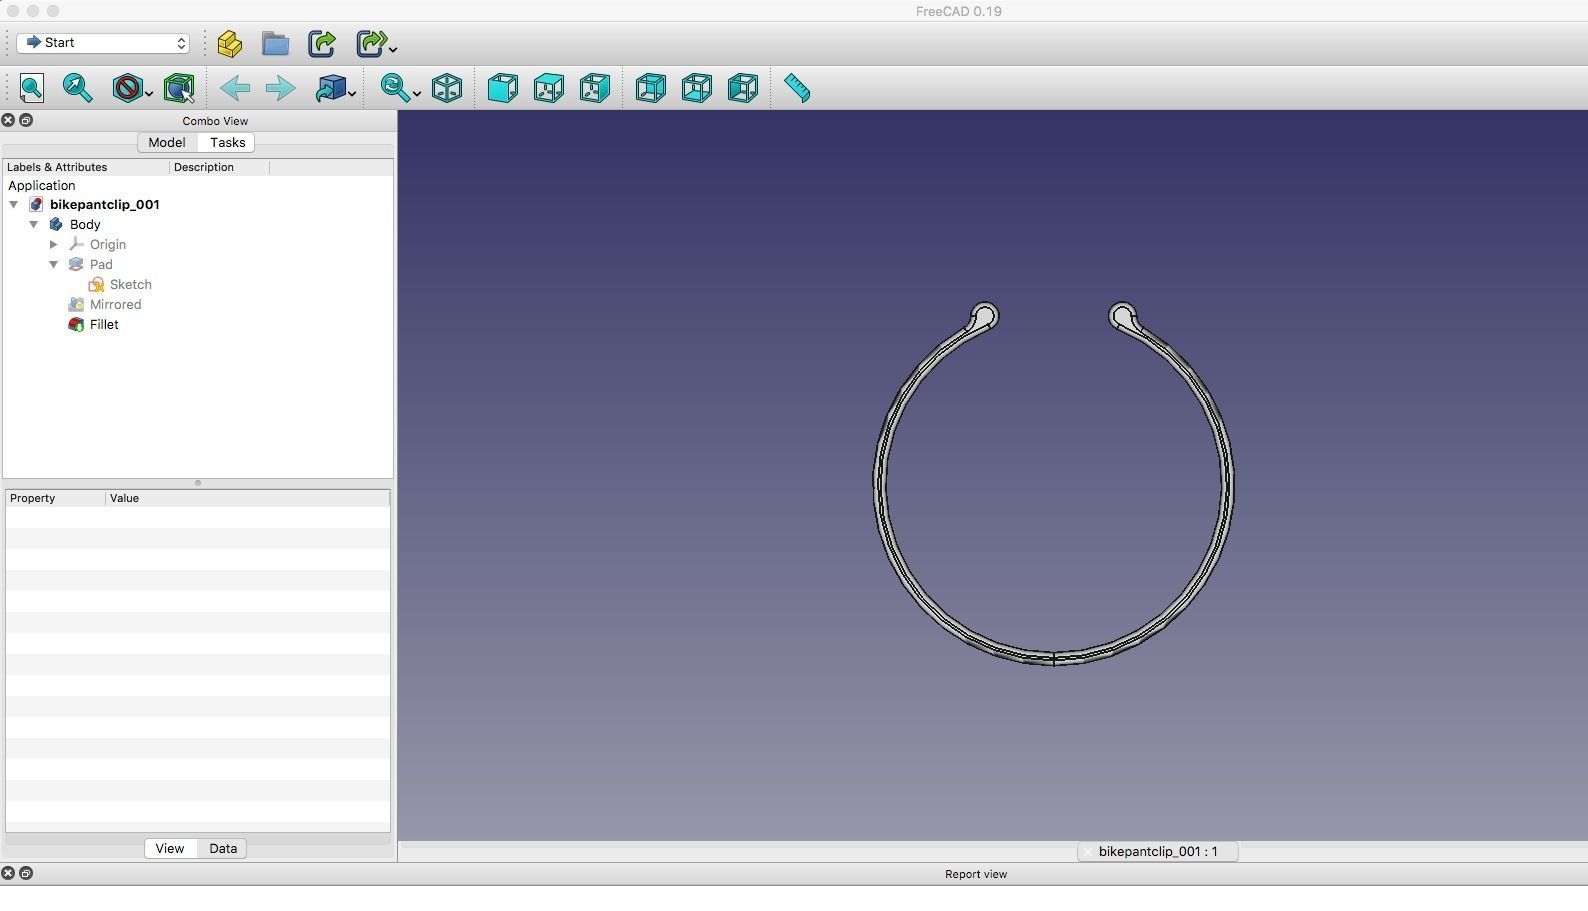Image resolution: width=1588 pixels, height=911 pixels.
Task: Click the Forward navigation arrow
Action: [281, 88]
